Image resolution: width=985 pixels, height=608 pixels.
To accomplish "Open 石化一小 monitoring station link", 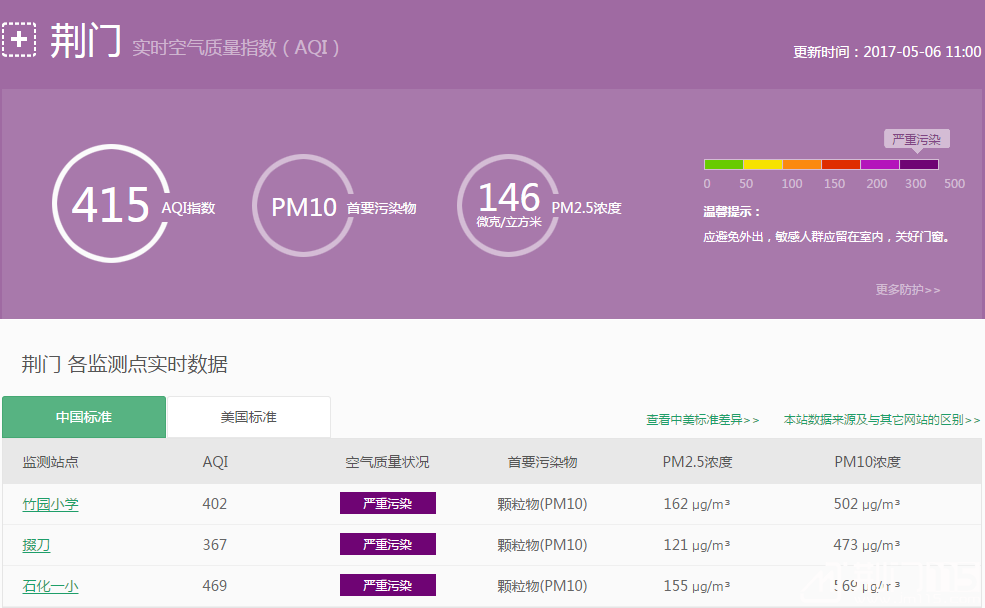I will 50,586.
